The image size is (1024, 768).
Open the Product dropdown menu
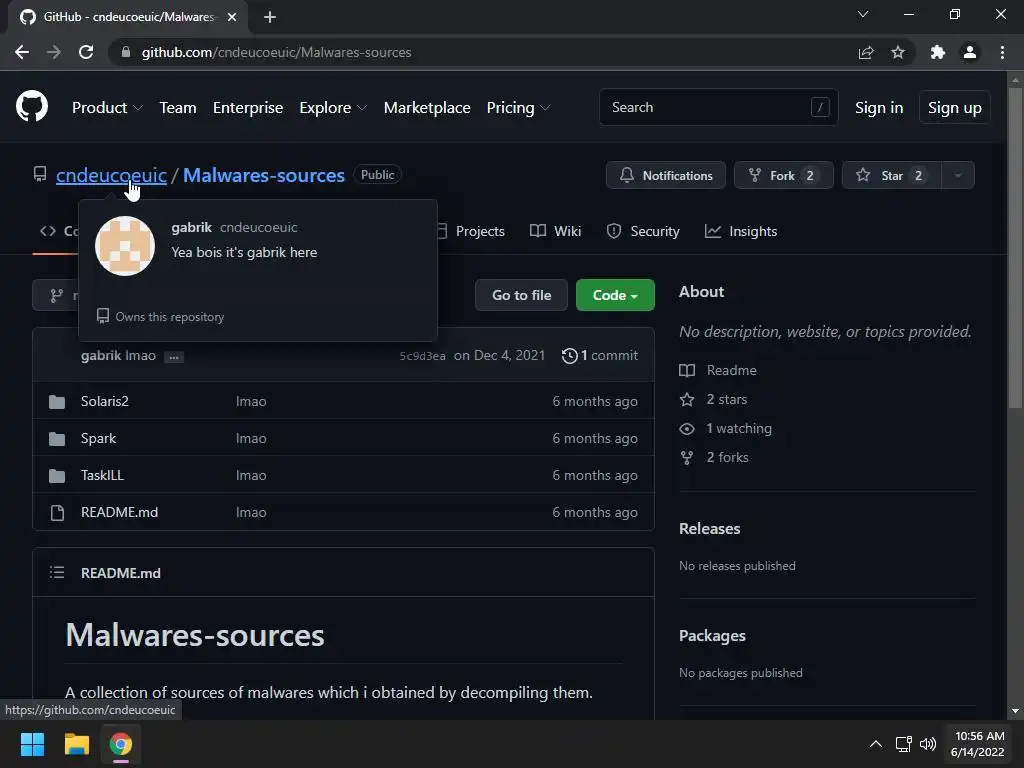pos(107,108)
